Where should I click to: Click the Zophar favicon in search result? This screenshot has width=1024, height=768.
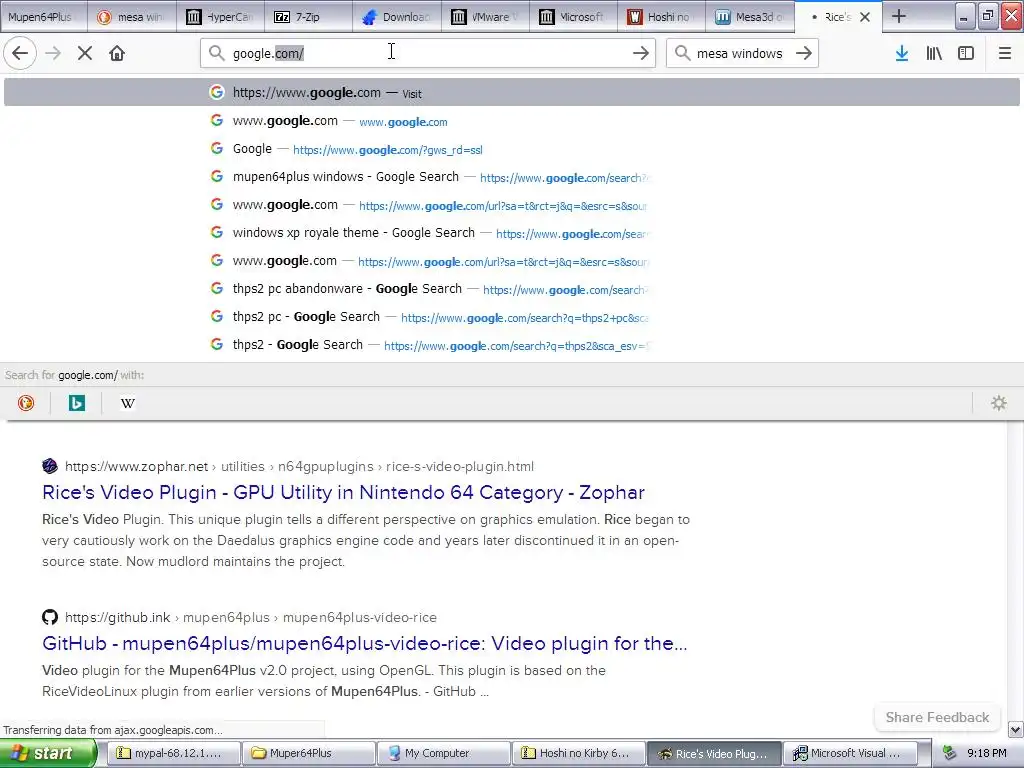point(50,466)
